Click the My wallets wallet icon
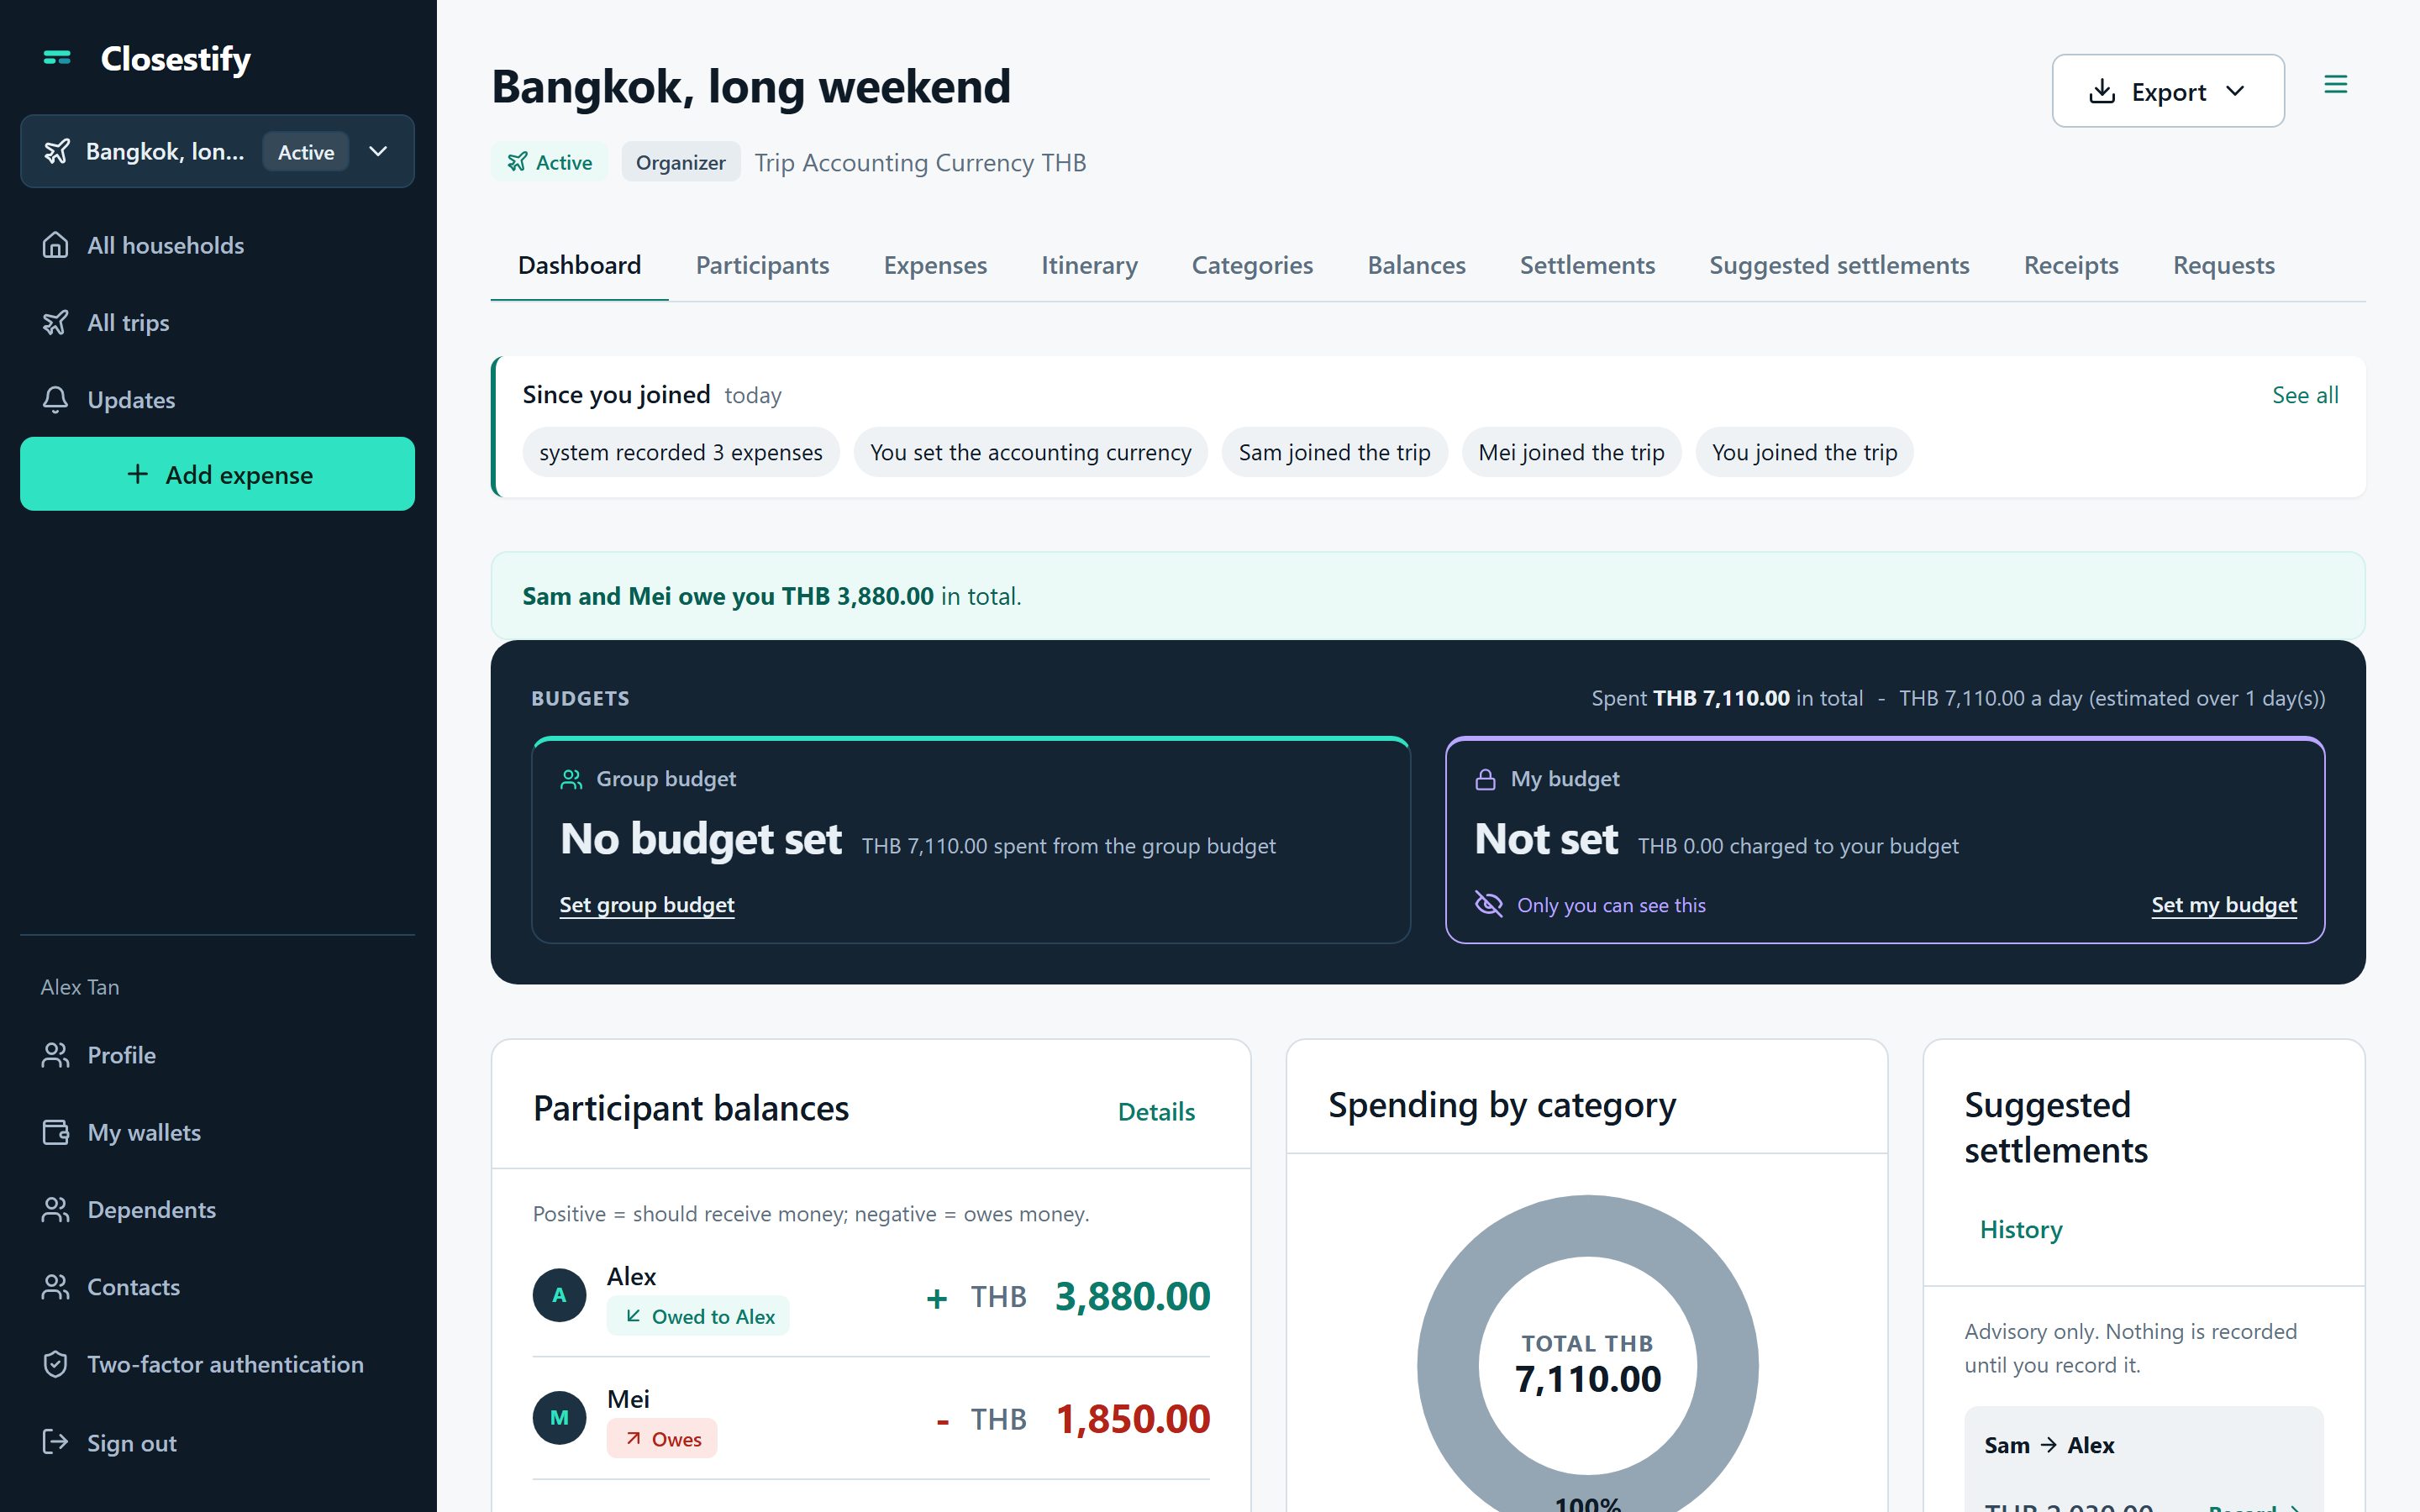The image size is (2420, 1512). click(x=56, y=1132)
